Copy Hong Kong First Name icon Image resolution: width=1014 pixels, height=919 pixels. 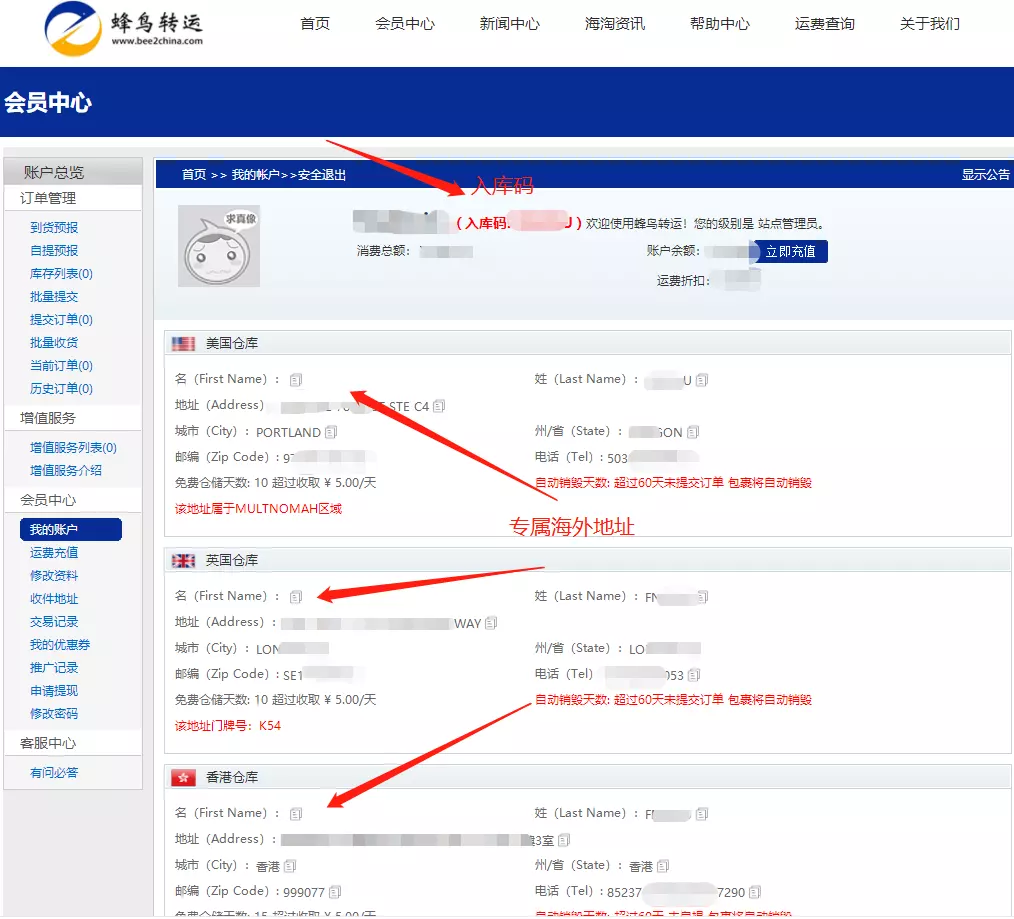click(296, 814)
